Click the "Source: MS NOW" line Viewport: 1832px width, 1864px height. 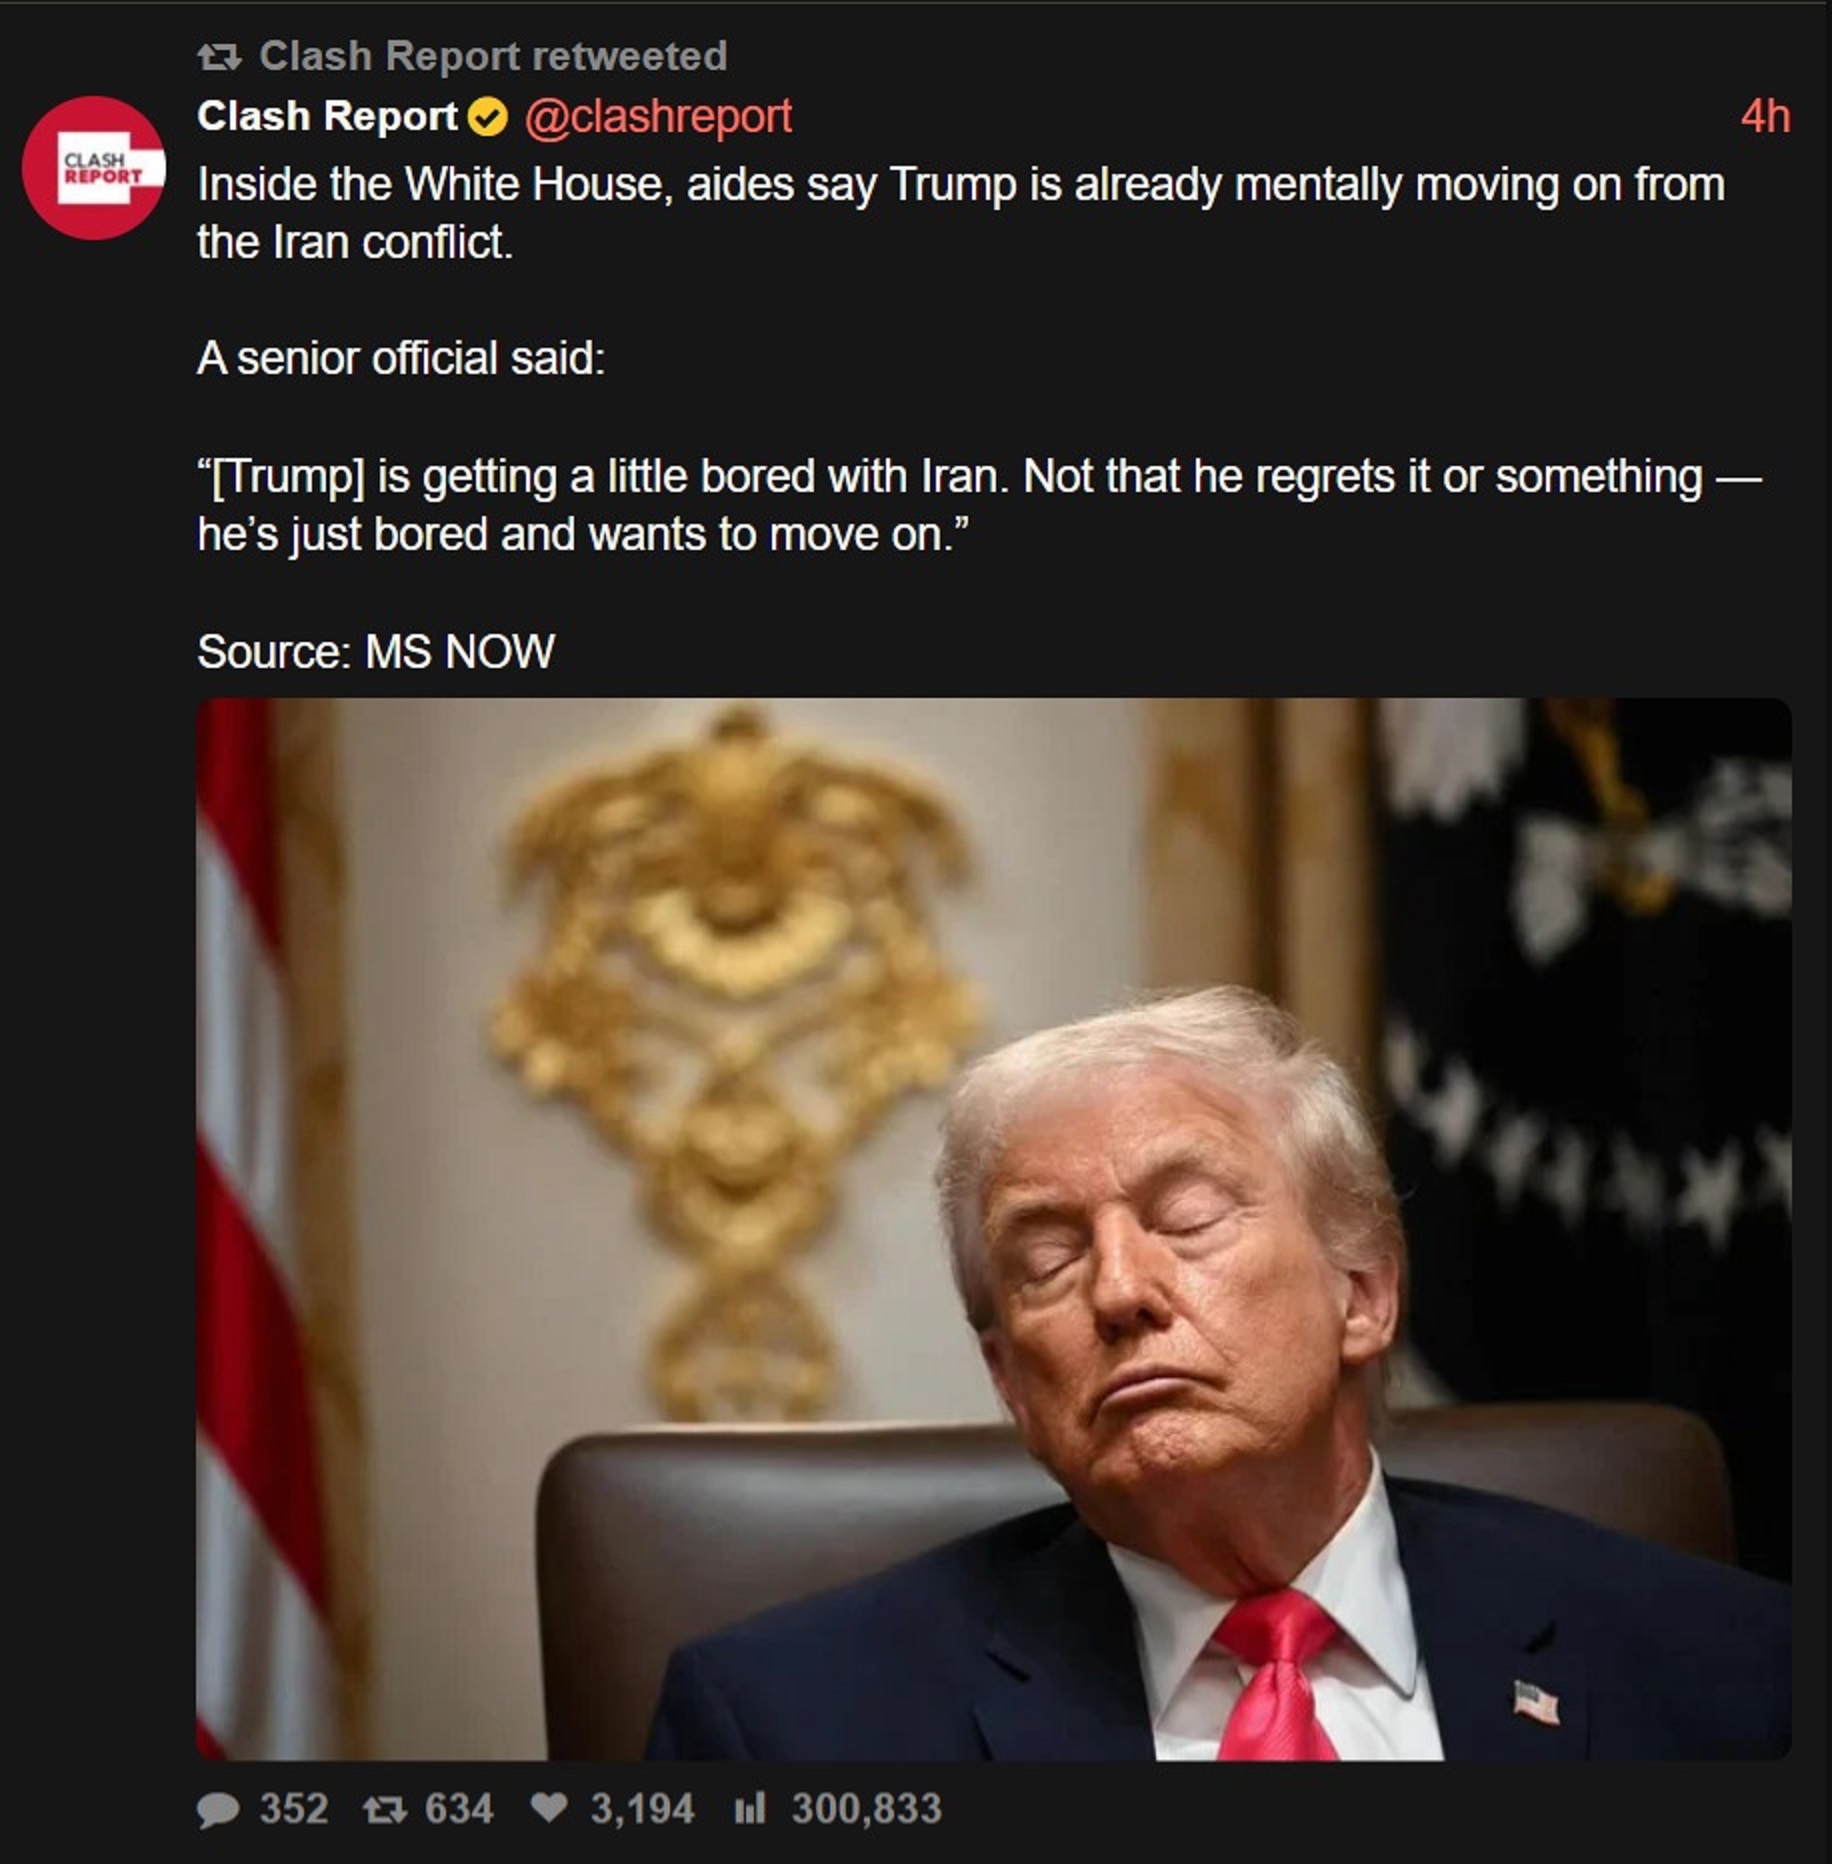(376, 652)
